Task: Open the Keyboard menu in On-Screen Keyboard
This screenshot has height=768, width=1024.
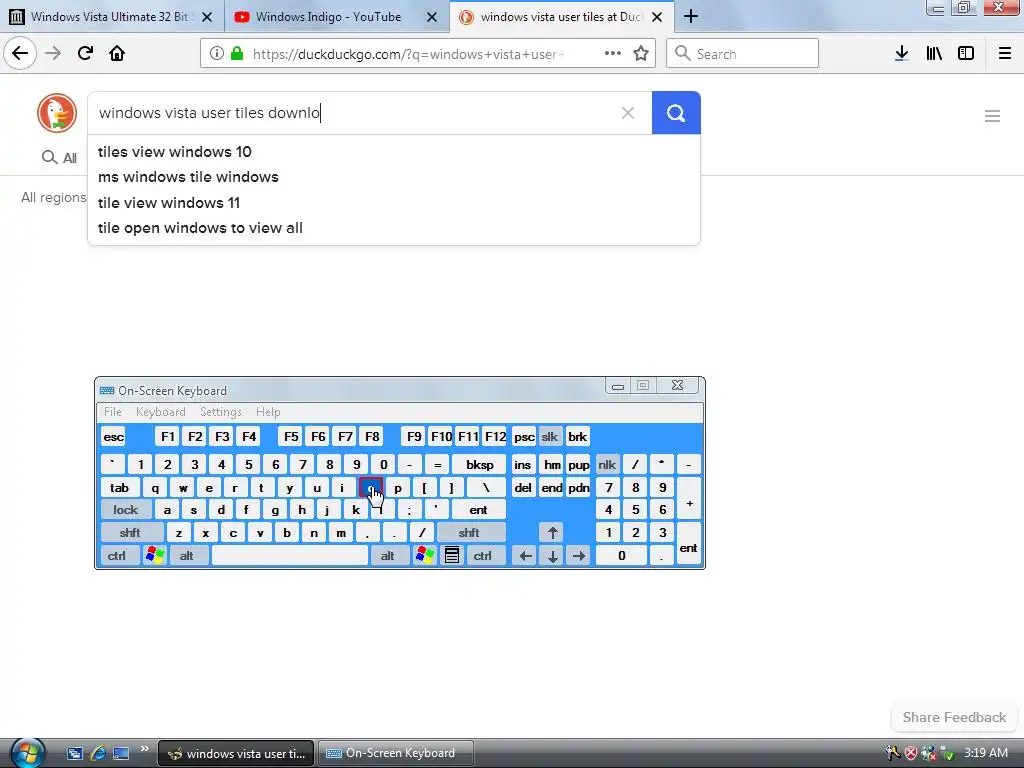Action: (x=161, y=412)
